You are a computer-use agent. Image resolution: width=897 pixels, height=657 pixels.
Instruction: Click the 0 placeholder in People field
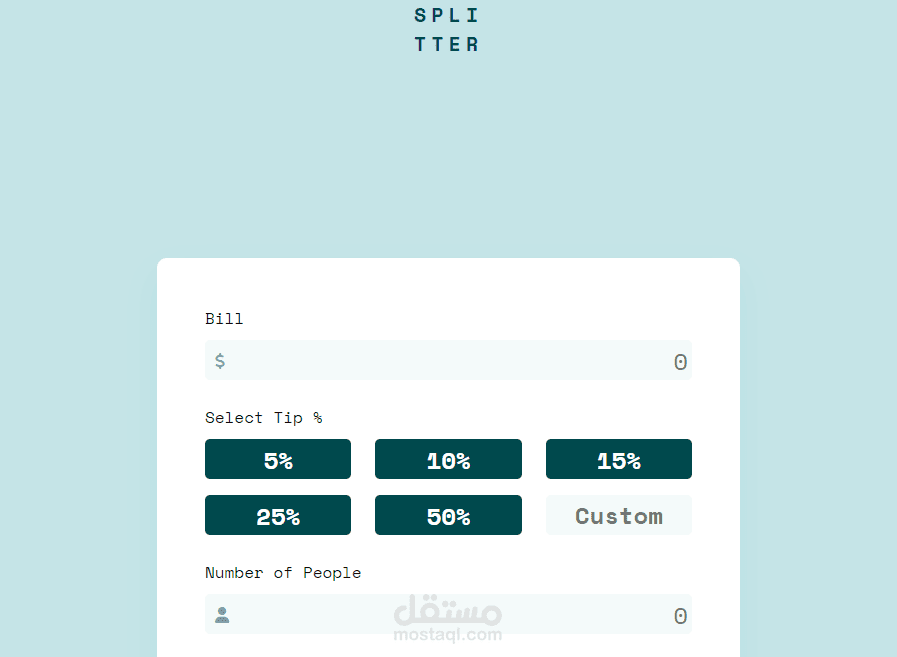pos(680,615)
